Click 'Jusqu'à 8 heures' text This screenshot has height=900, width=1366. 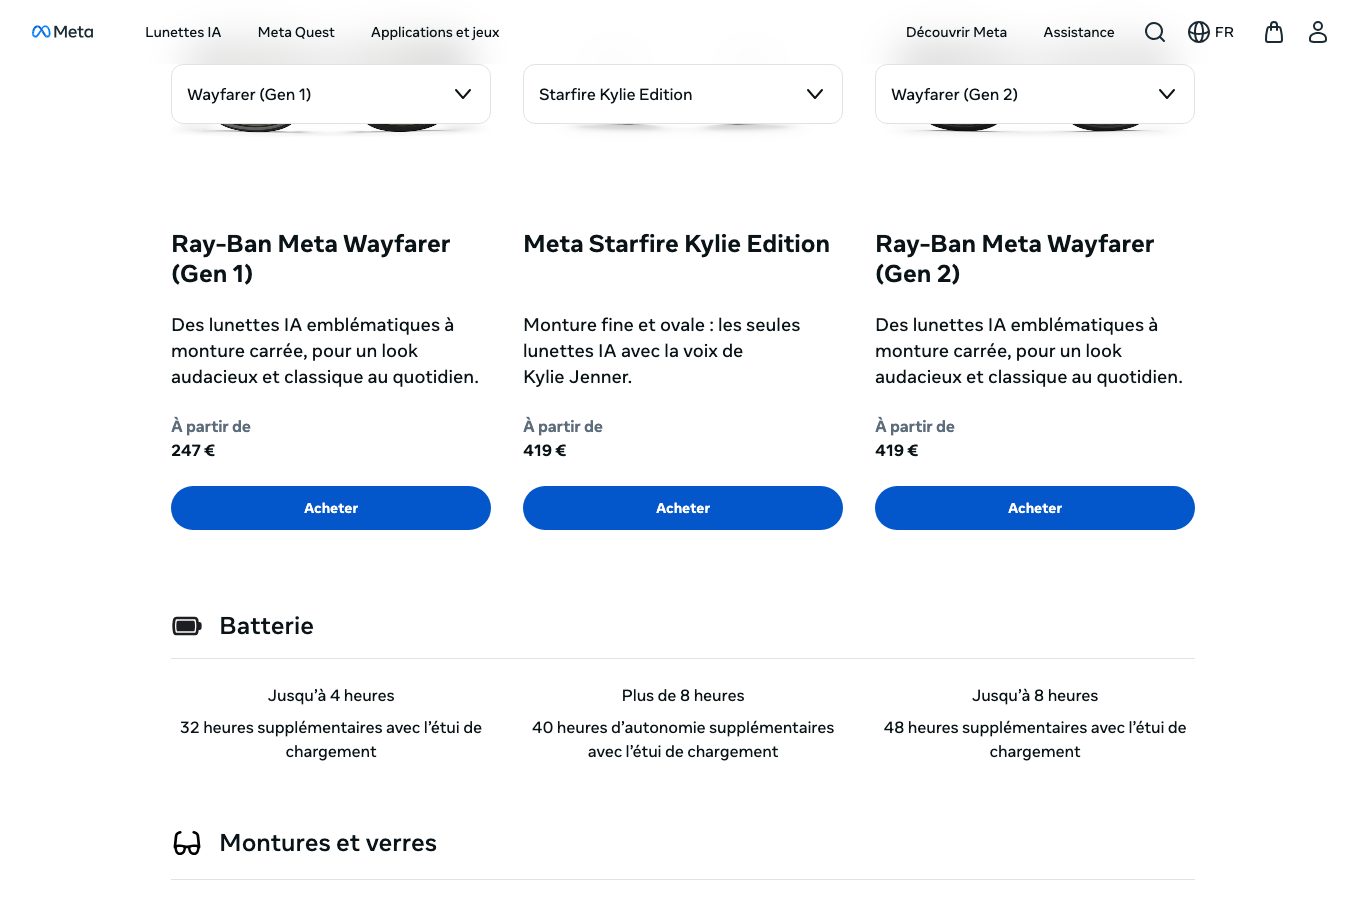pos(1035,695)
